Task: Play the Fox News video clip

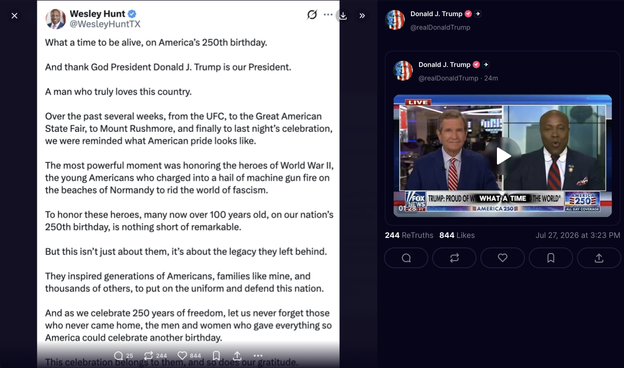Action: pyautogui.click(x=503, y=156)
